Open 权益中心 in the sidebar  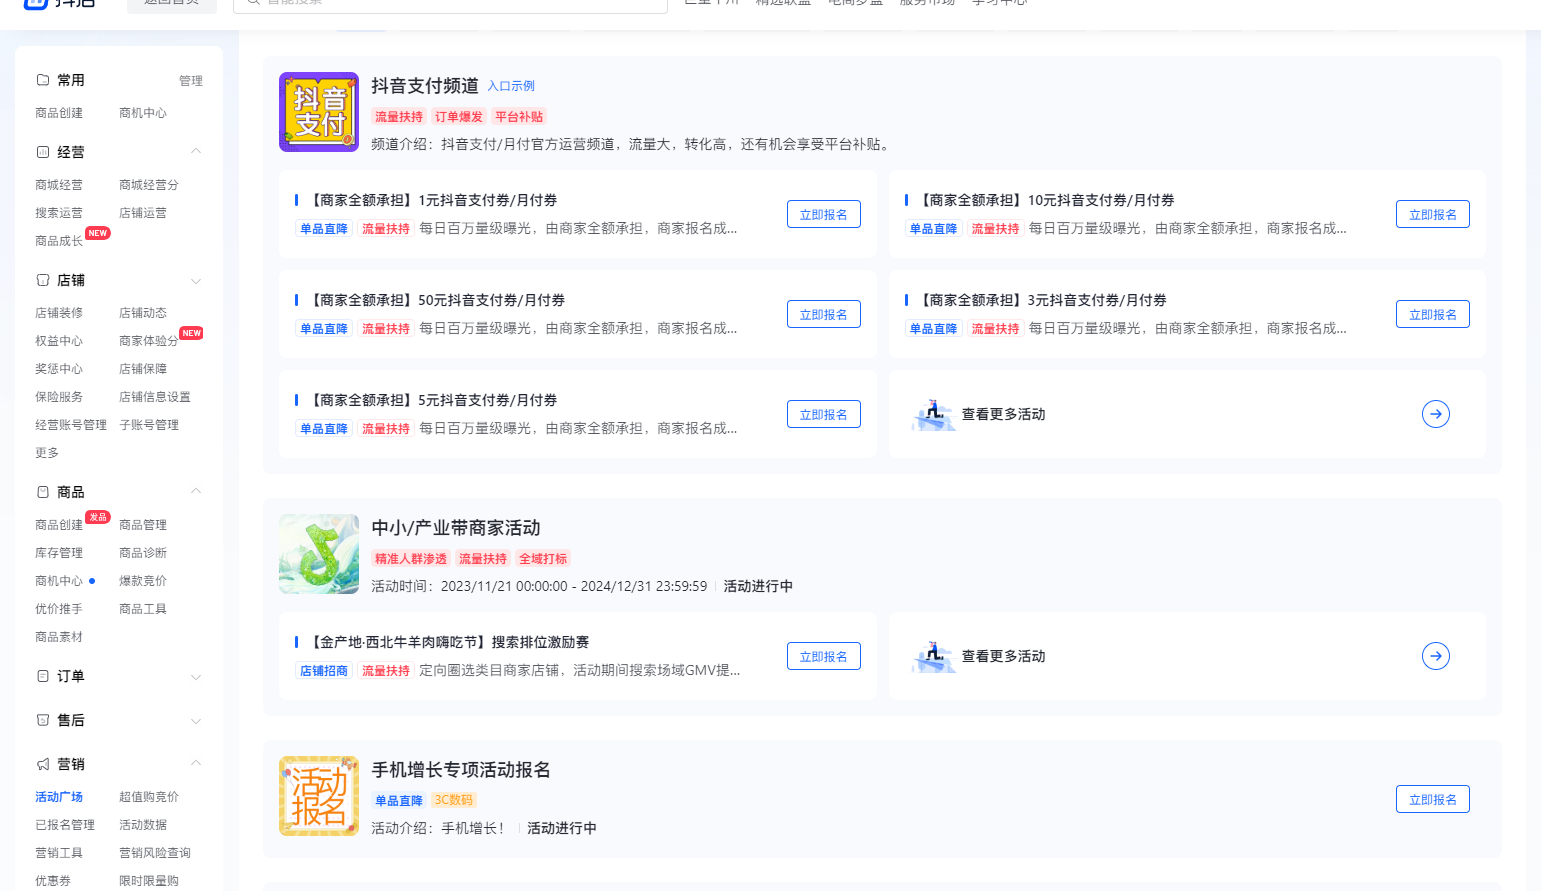[x=59, y=341]
